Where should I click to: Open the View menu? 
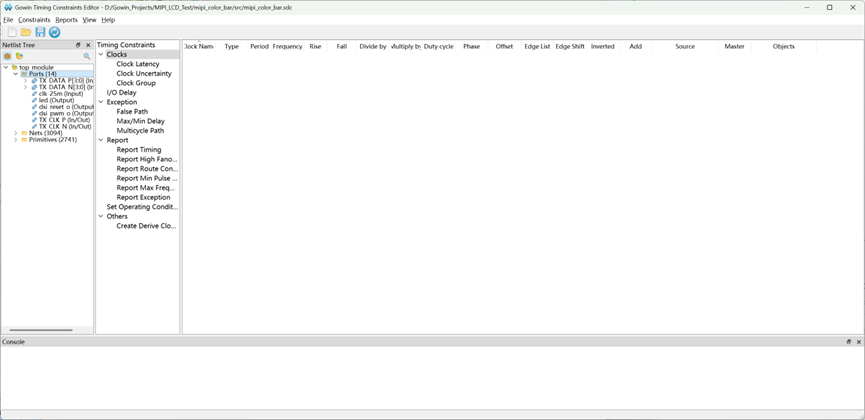click(x=89, y=20)
